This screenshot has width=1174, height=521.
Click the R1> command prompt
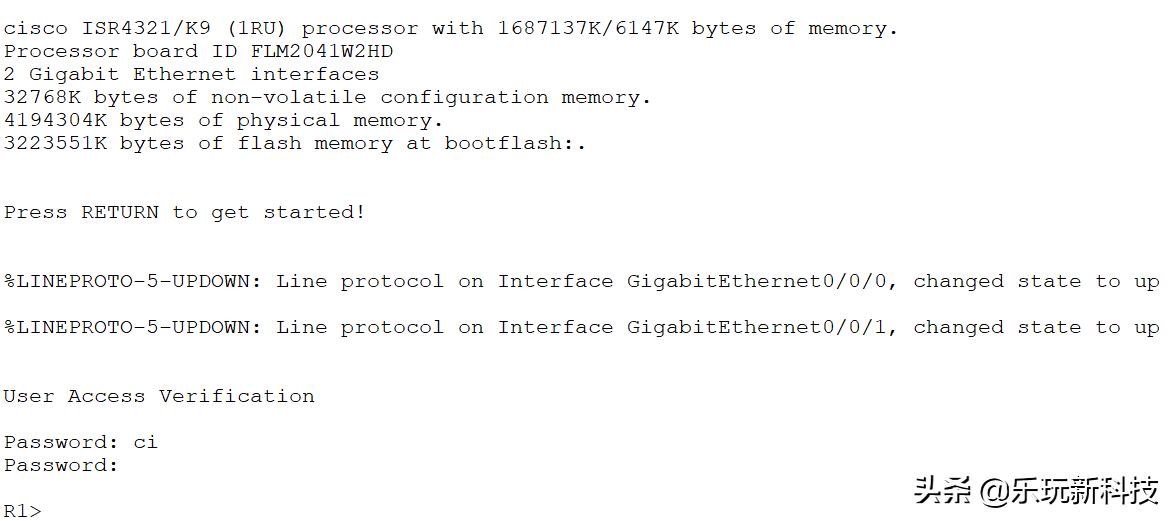[23, 511]
